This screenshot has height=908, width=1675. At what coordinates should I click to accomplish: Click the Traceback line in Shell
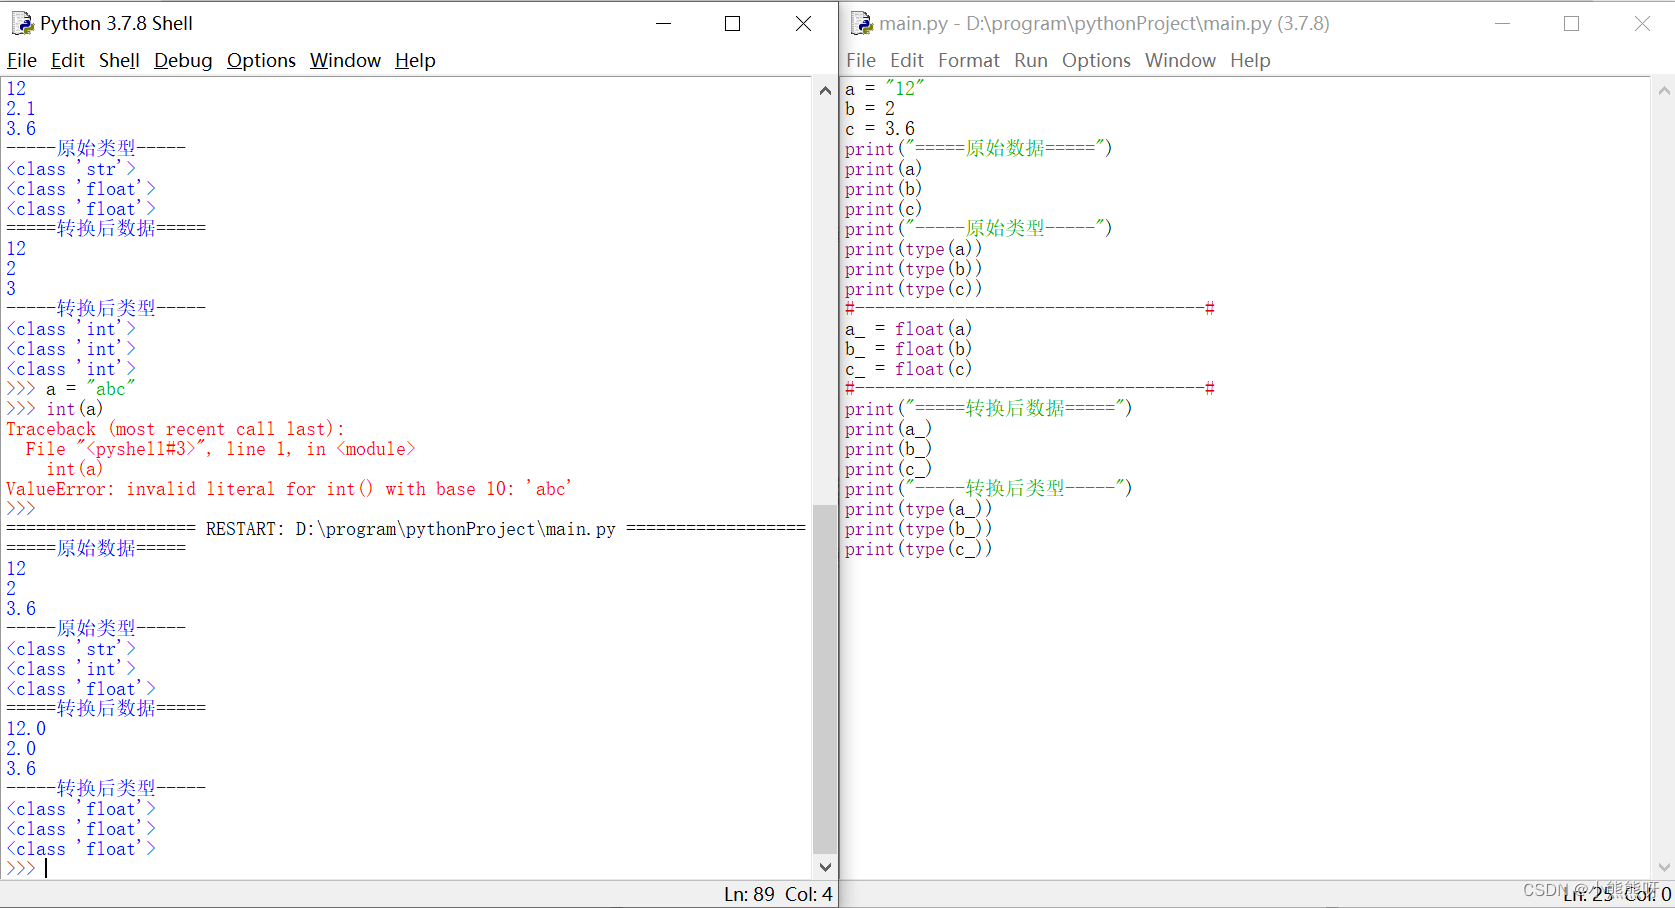(175, 429)
